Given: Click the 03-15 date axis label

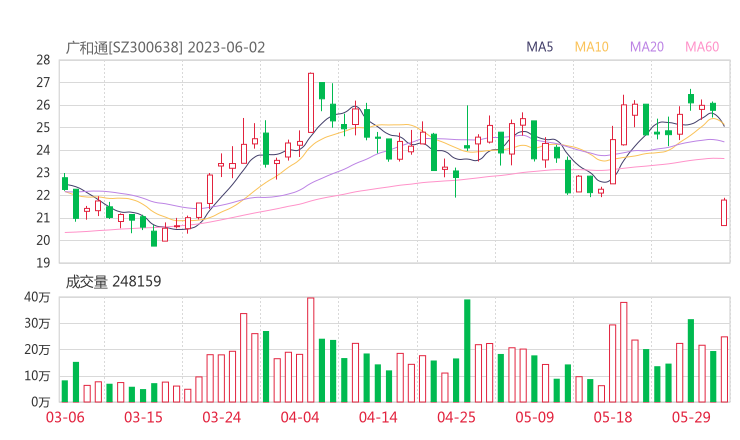Looking at the screenshot, I should 143,418.
